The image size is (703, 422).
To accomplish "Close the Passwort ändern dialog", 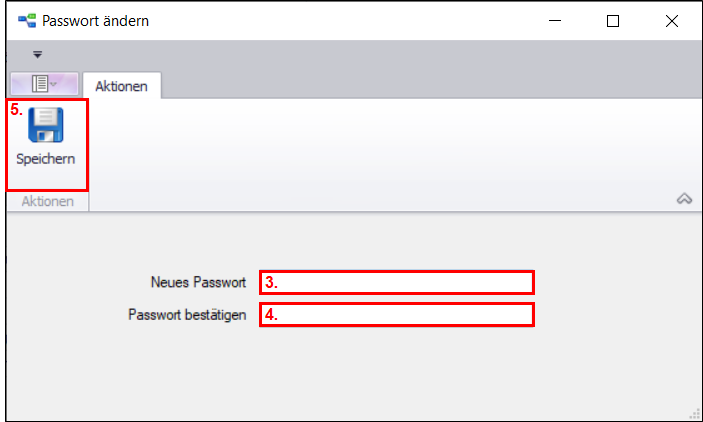I will (671, 20).
